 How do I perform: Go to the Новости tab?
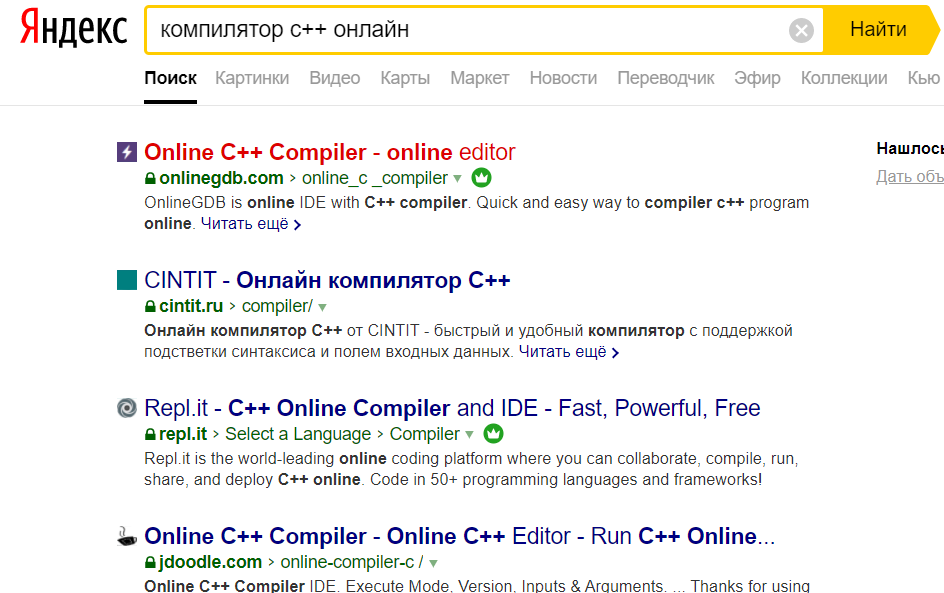tap(564, 78)
